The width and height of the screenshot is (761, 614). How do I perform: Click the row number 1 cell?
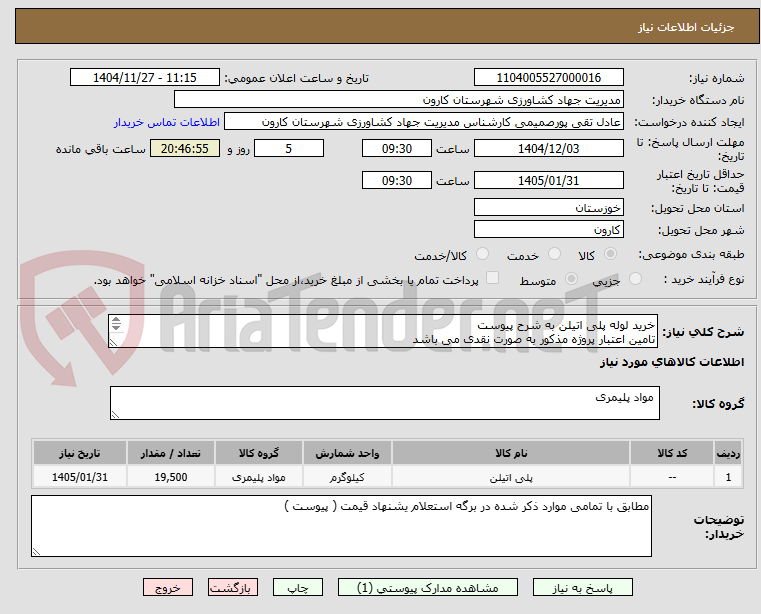point(728,477)
